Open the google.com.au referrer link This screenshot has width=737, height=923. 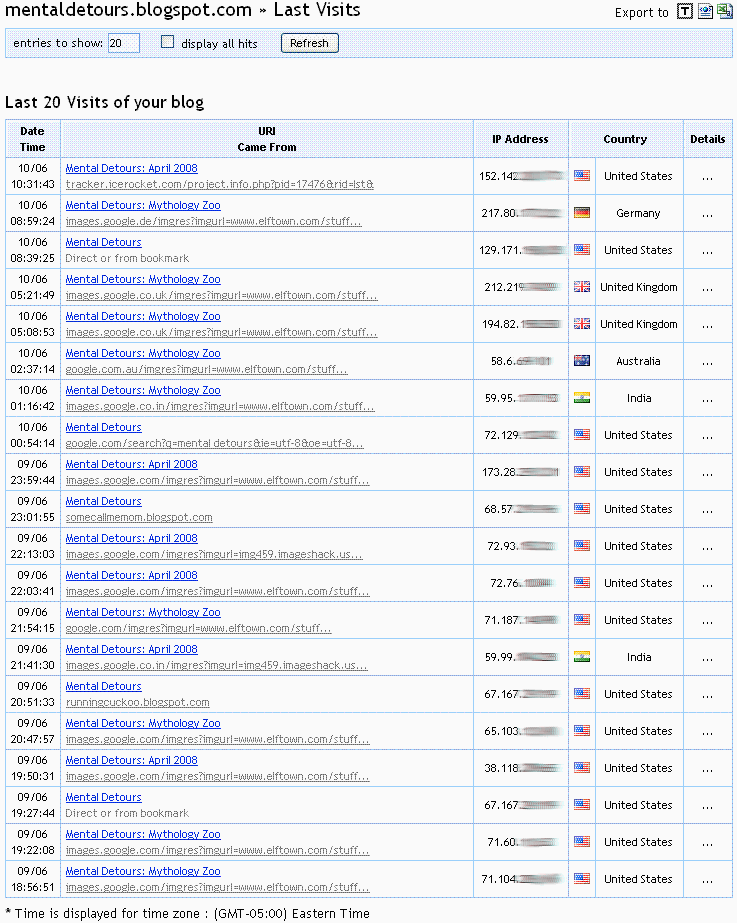pos(207,370)
